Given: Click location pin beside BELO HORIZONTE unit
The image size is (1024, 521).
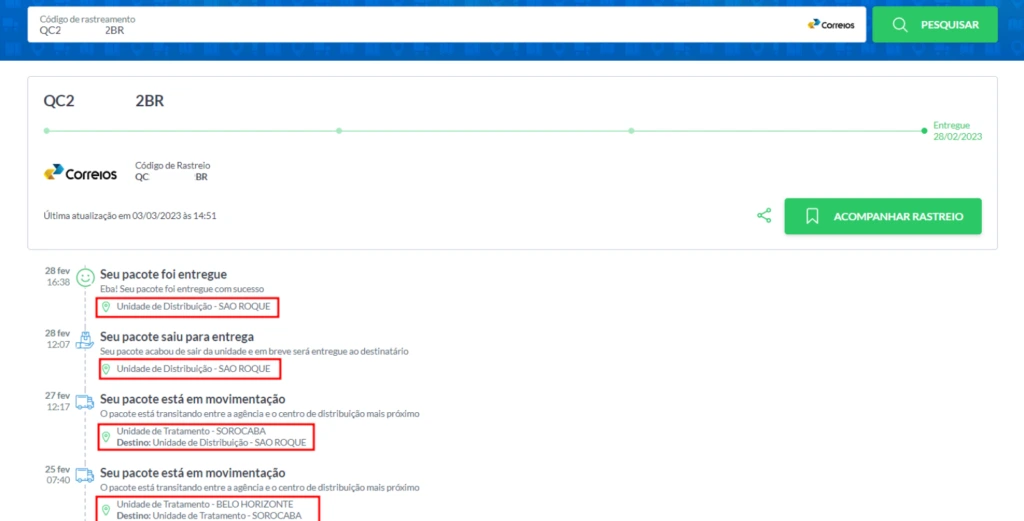Looking at the screenshot, I should coord(106,510).
